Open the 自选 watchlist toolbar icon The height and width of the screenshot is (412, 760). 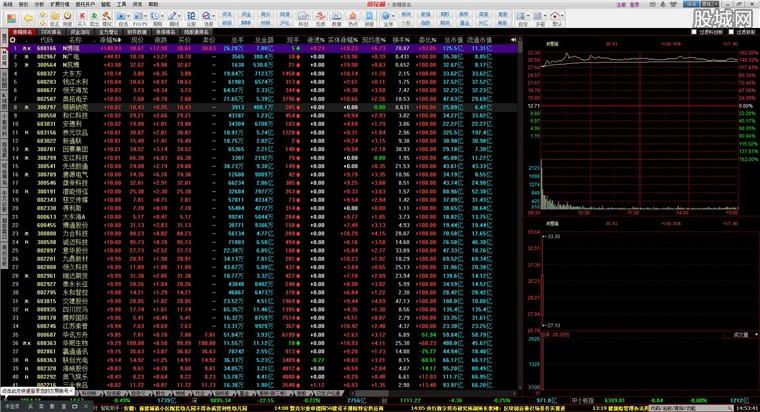click(121, 18)
